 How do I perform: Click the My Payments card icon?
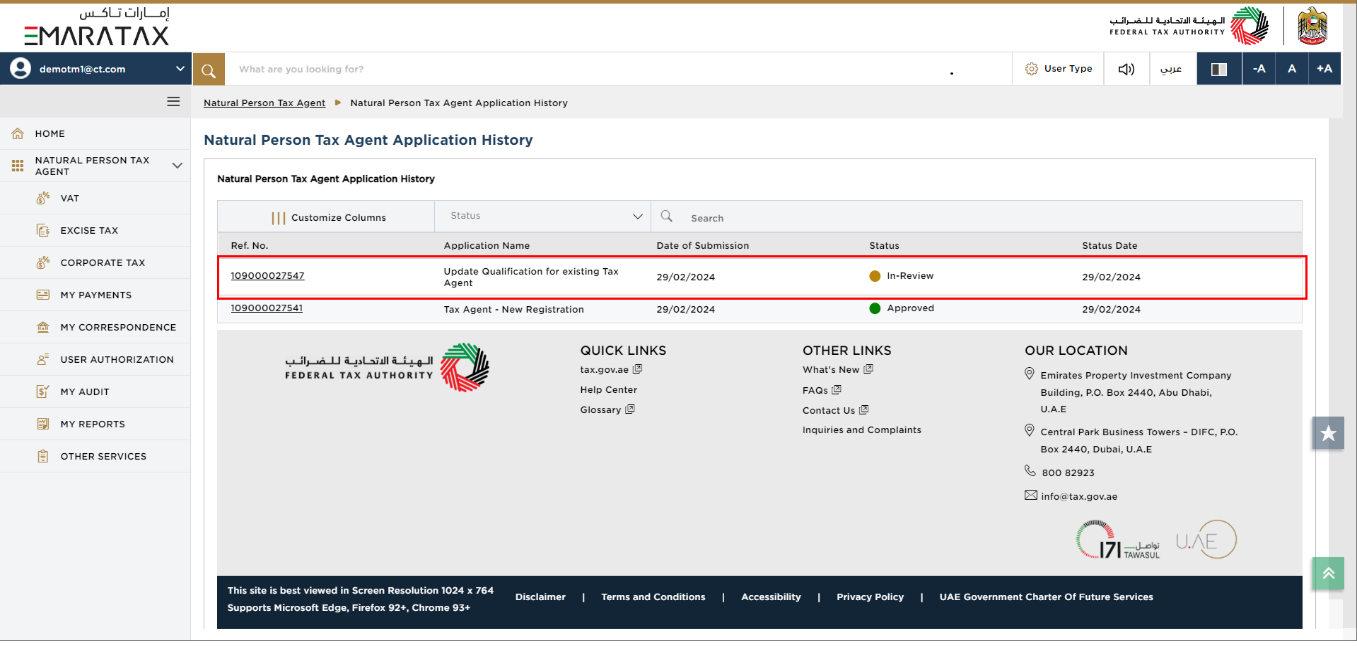pyautogui.click(x=43, y=295)
